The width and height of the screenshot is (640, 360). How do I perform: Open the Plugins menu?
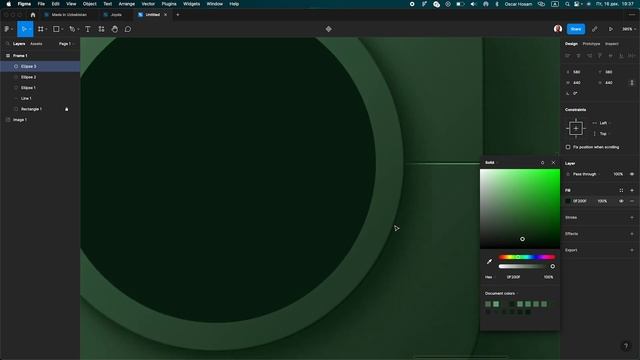click(169, 4)
